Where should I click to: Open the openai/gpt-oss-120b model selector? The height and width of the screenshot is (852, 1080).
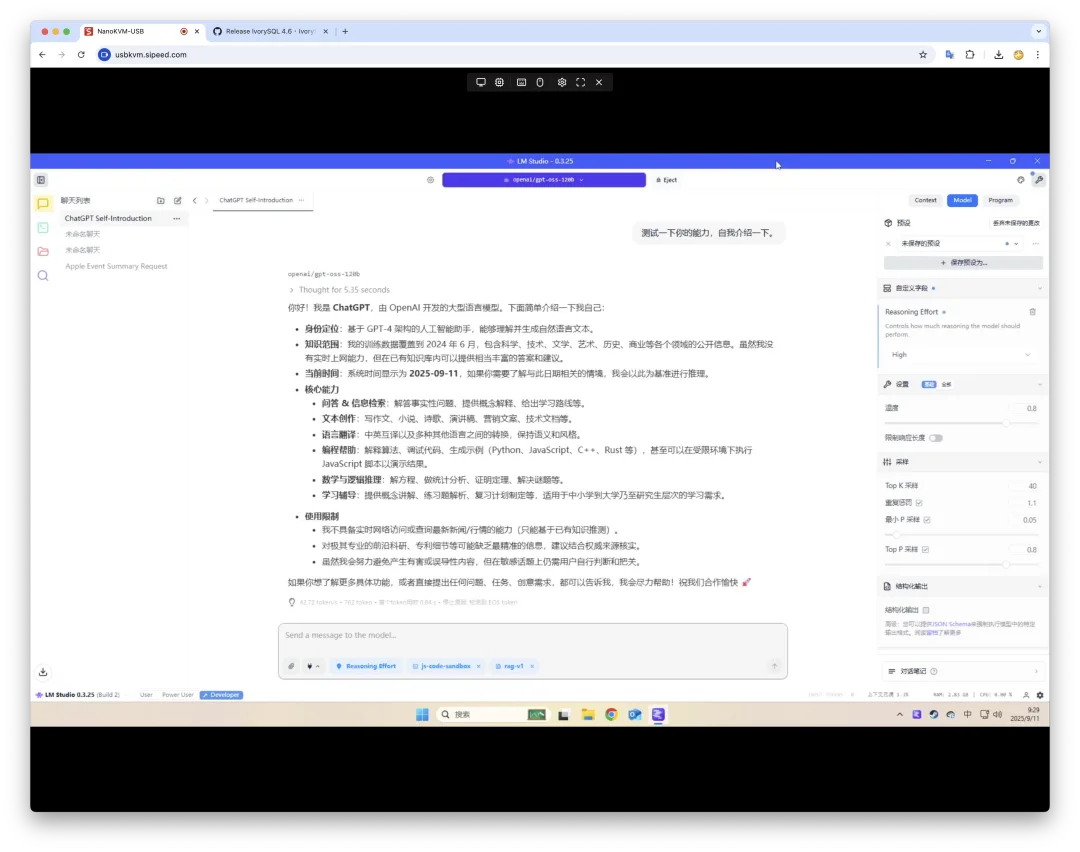pos(543,180)
